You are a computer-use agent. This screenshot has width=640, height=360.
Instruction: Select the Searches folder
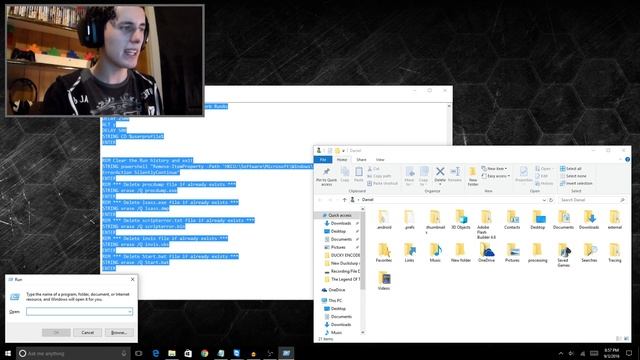(589, 253)
